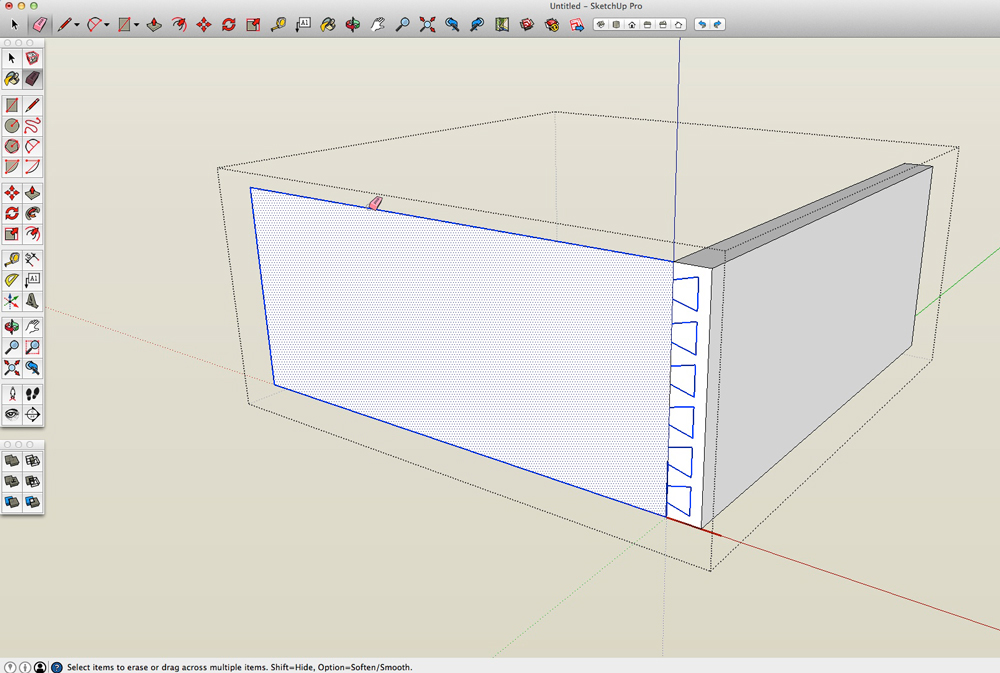The image size is (1000, 673).
Task: Select the Eraser tool in the top toolbar
Action: tap(39, 23)
